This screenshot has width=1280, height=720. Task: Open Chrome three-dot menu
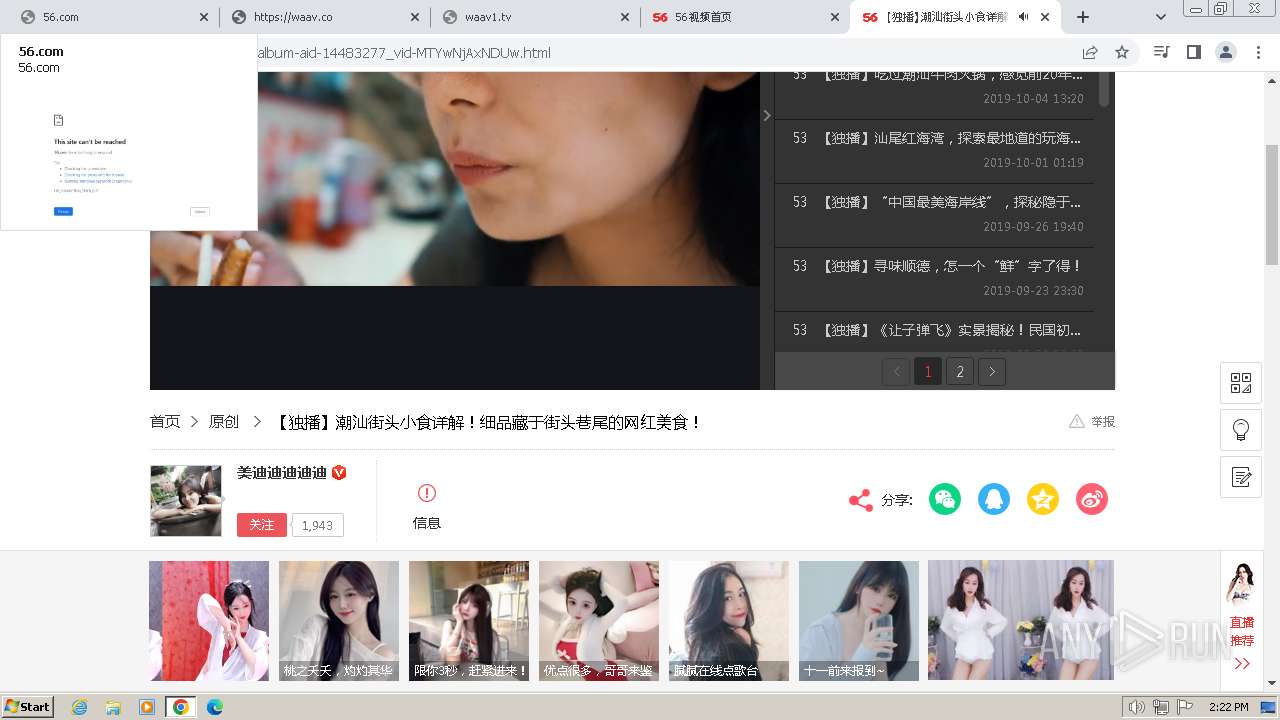coord(1258,52)
